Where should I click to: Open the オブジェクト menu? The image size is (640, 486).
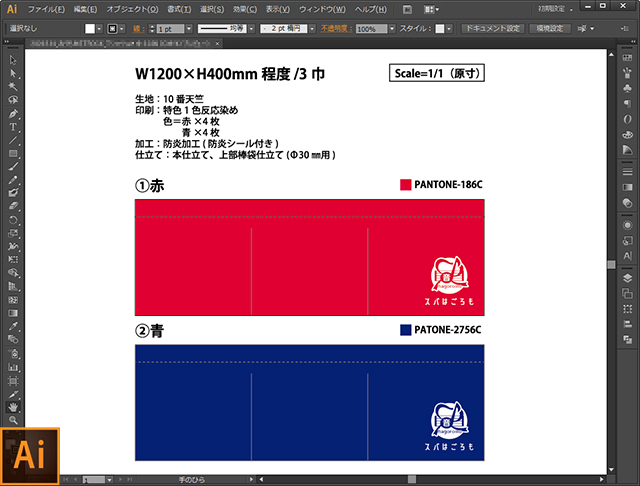132,9
